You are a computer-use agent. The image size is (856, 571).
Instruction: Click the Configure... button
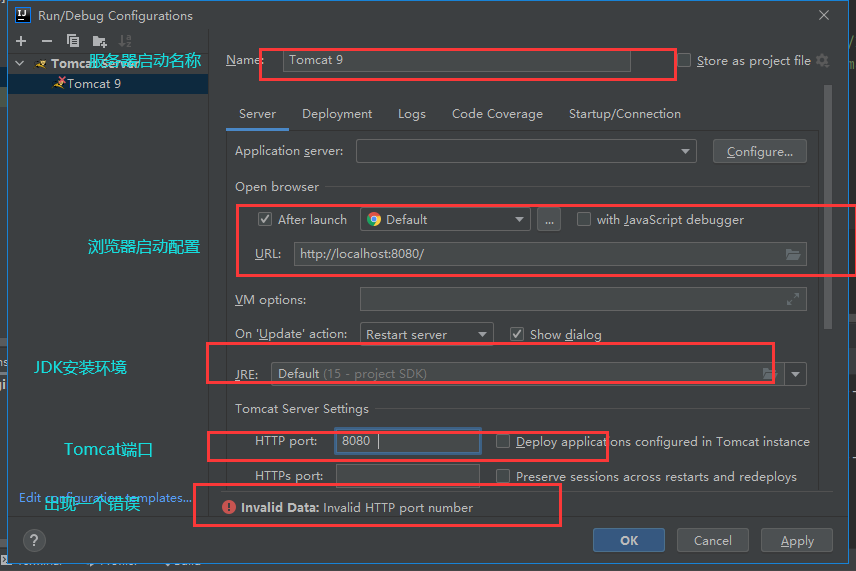click(x=759, y=151)
